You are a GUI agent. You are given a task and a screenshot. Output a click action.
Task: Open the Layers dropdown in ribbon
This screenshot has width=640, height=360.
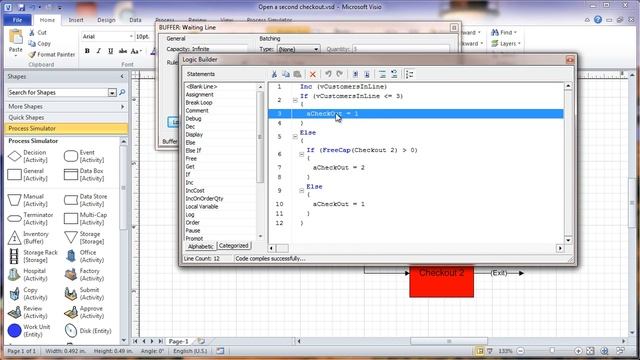(x=506, y=43)
